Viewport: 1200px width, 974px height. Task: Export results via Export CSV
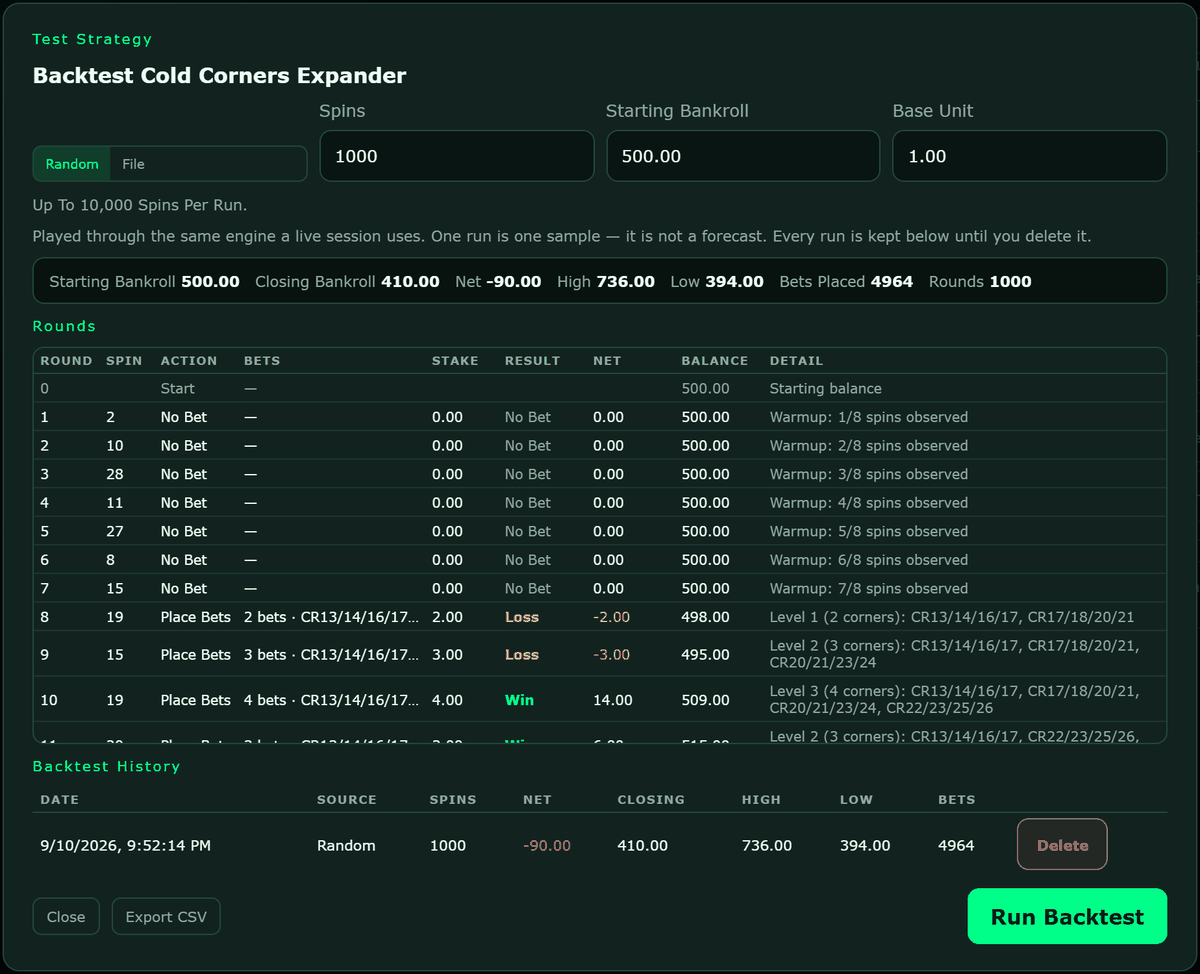point(166,916)
